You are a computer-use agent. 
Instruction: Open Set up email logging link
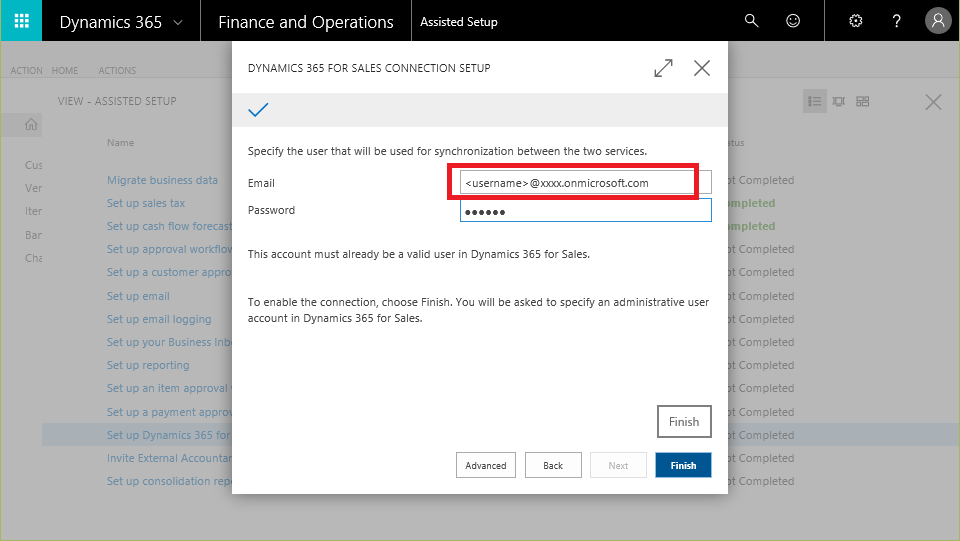pyautogui.click(x=159, y=319)
